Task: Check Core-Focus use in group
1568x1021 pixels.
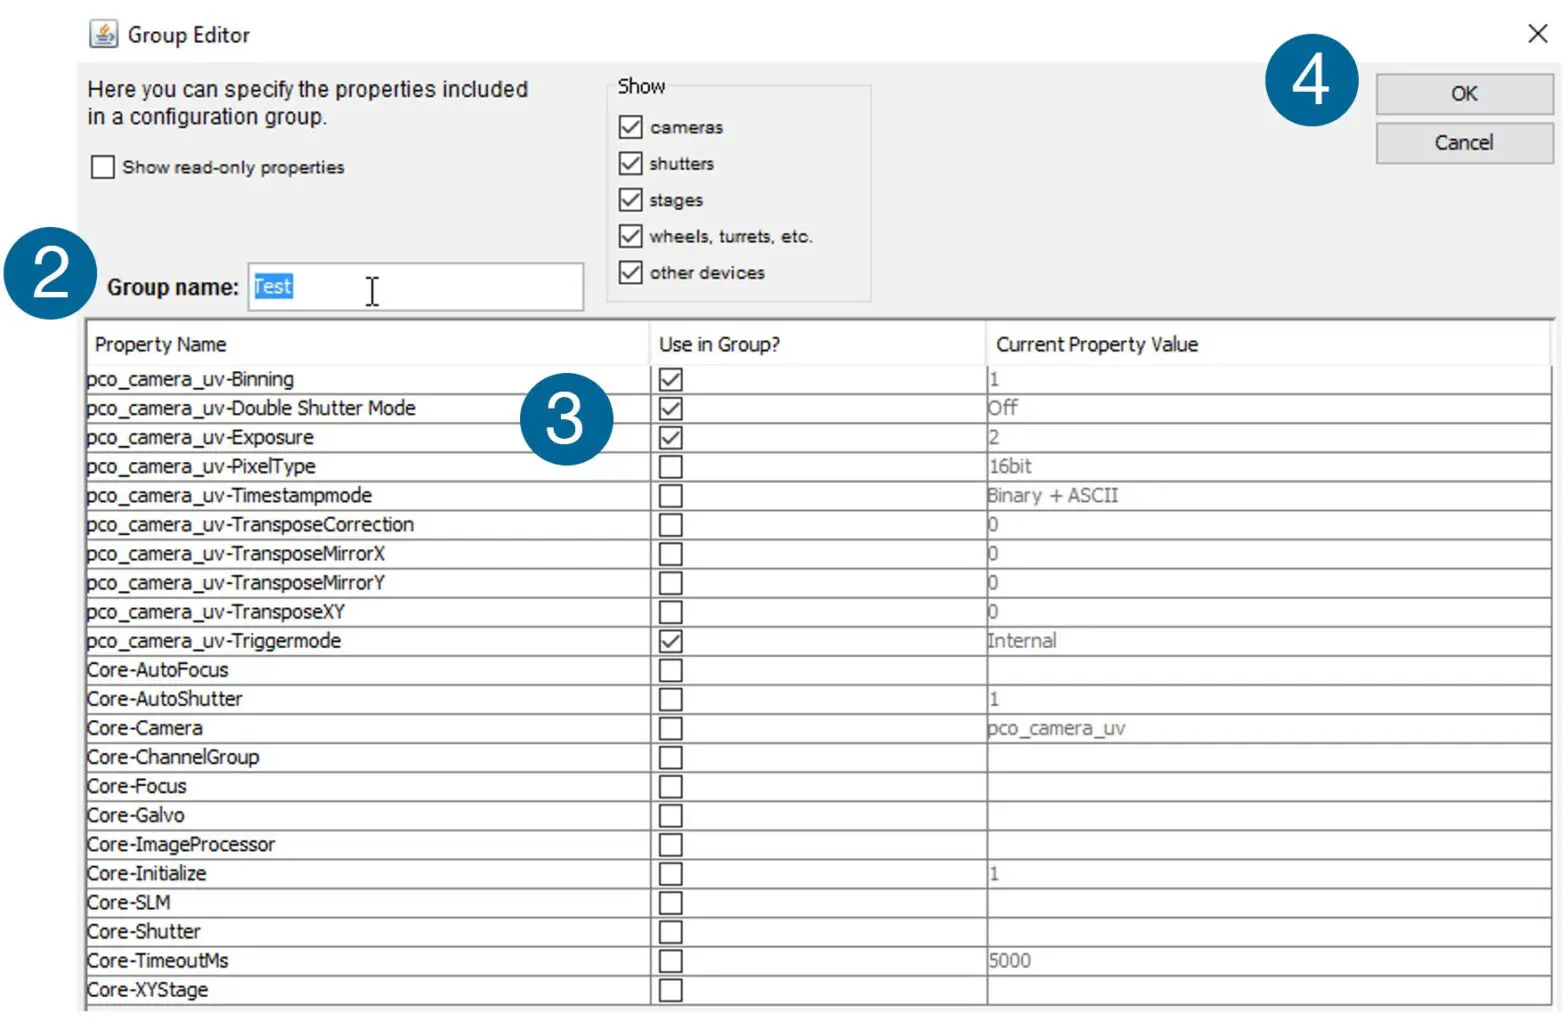Action: click(x=671, y=786)
